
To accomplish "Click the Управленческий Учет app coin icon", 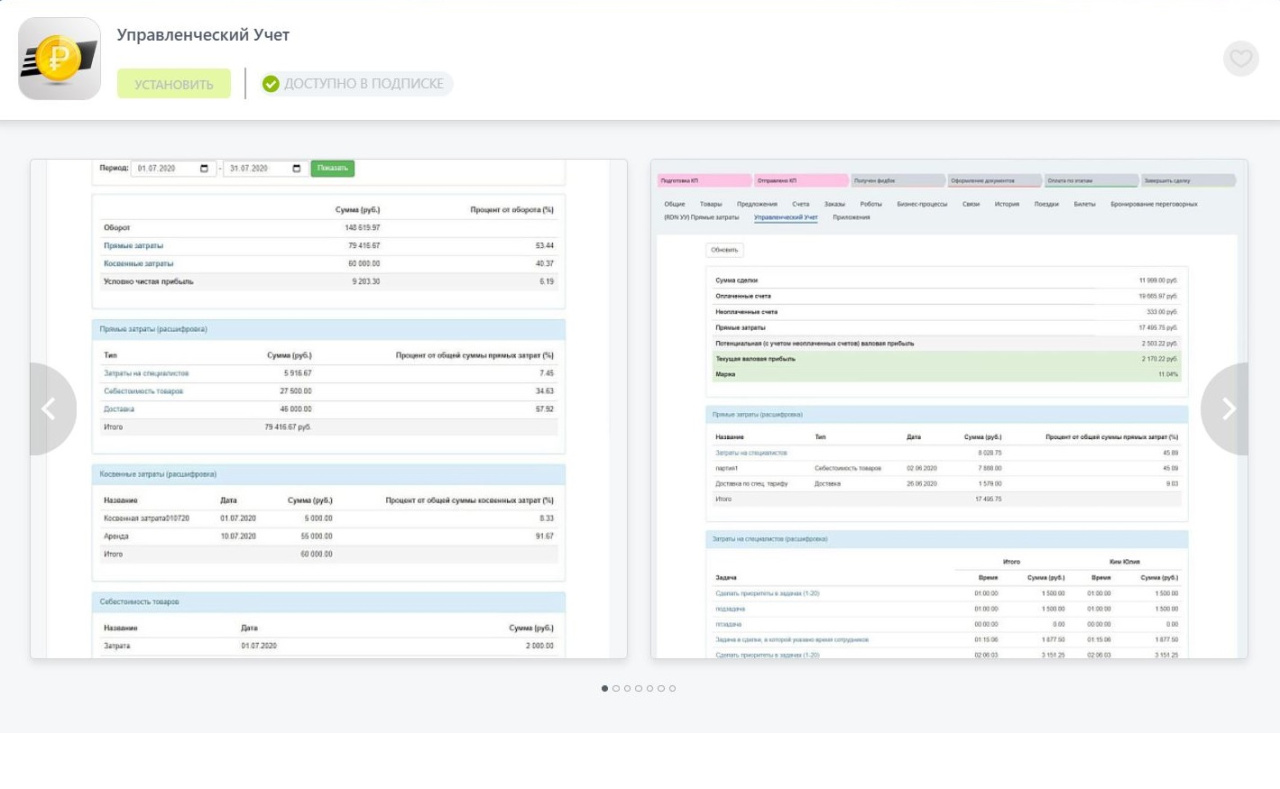I will (59, 58).
